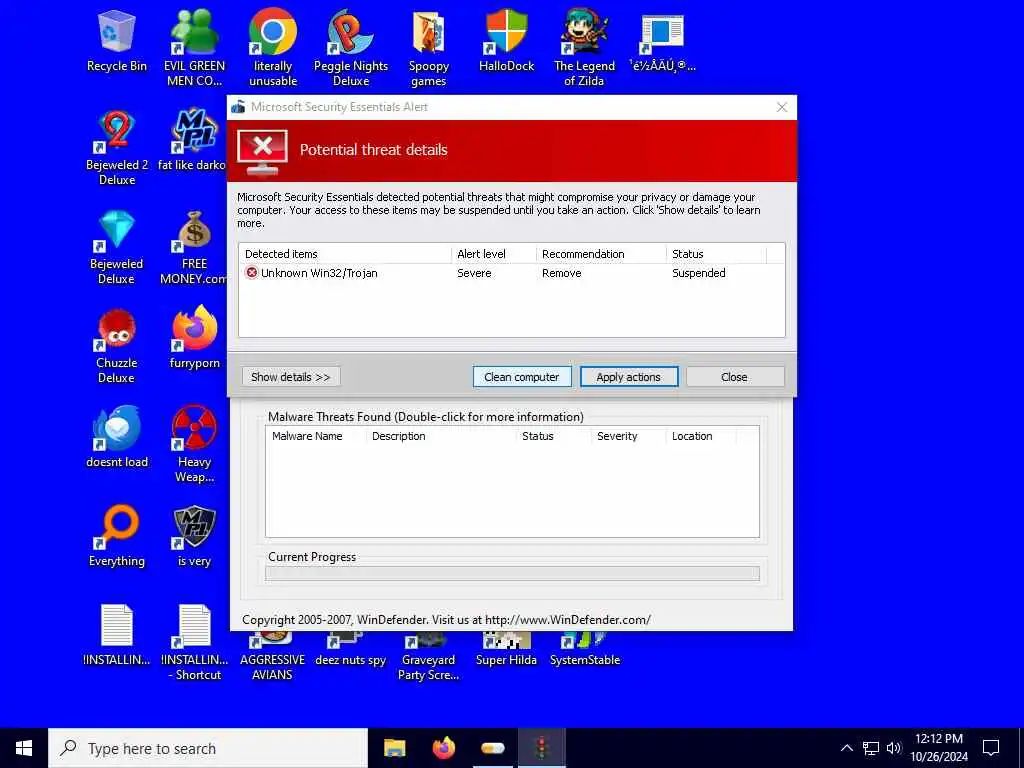1024x768 pixels.
Task: Click the 'Remove' recommendation cell
Action: pyautogui.click(x=562, y=273)
